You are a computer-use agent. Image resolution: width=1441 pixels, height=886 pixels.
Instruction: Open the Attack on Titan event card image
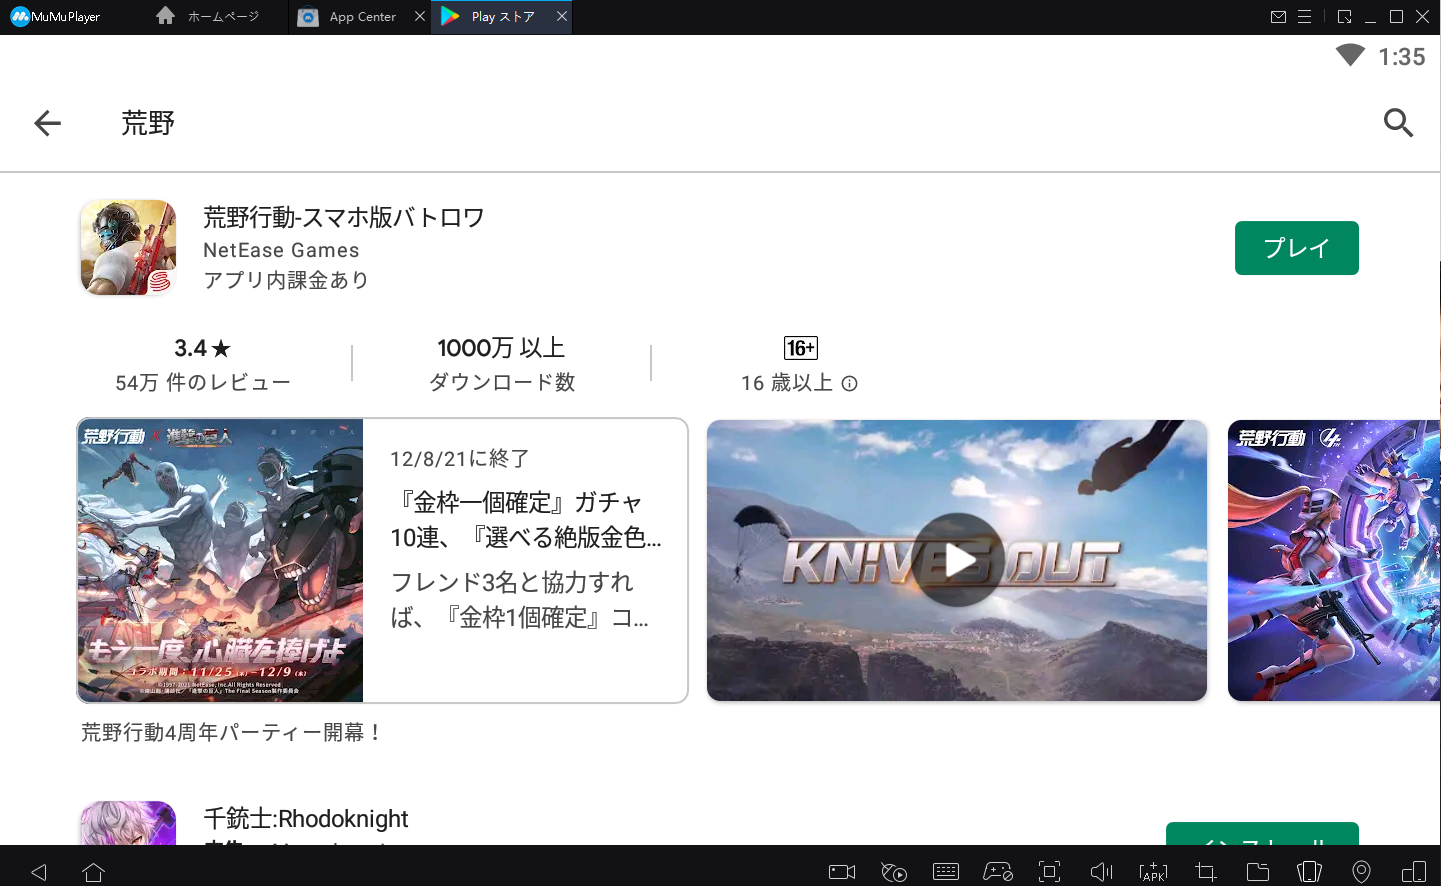[x=220, y=560]
